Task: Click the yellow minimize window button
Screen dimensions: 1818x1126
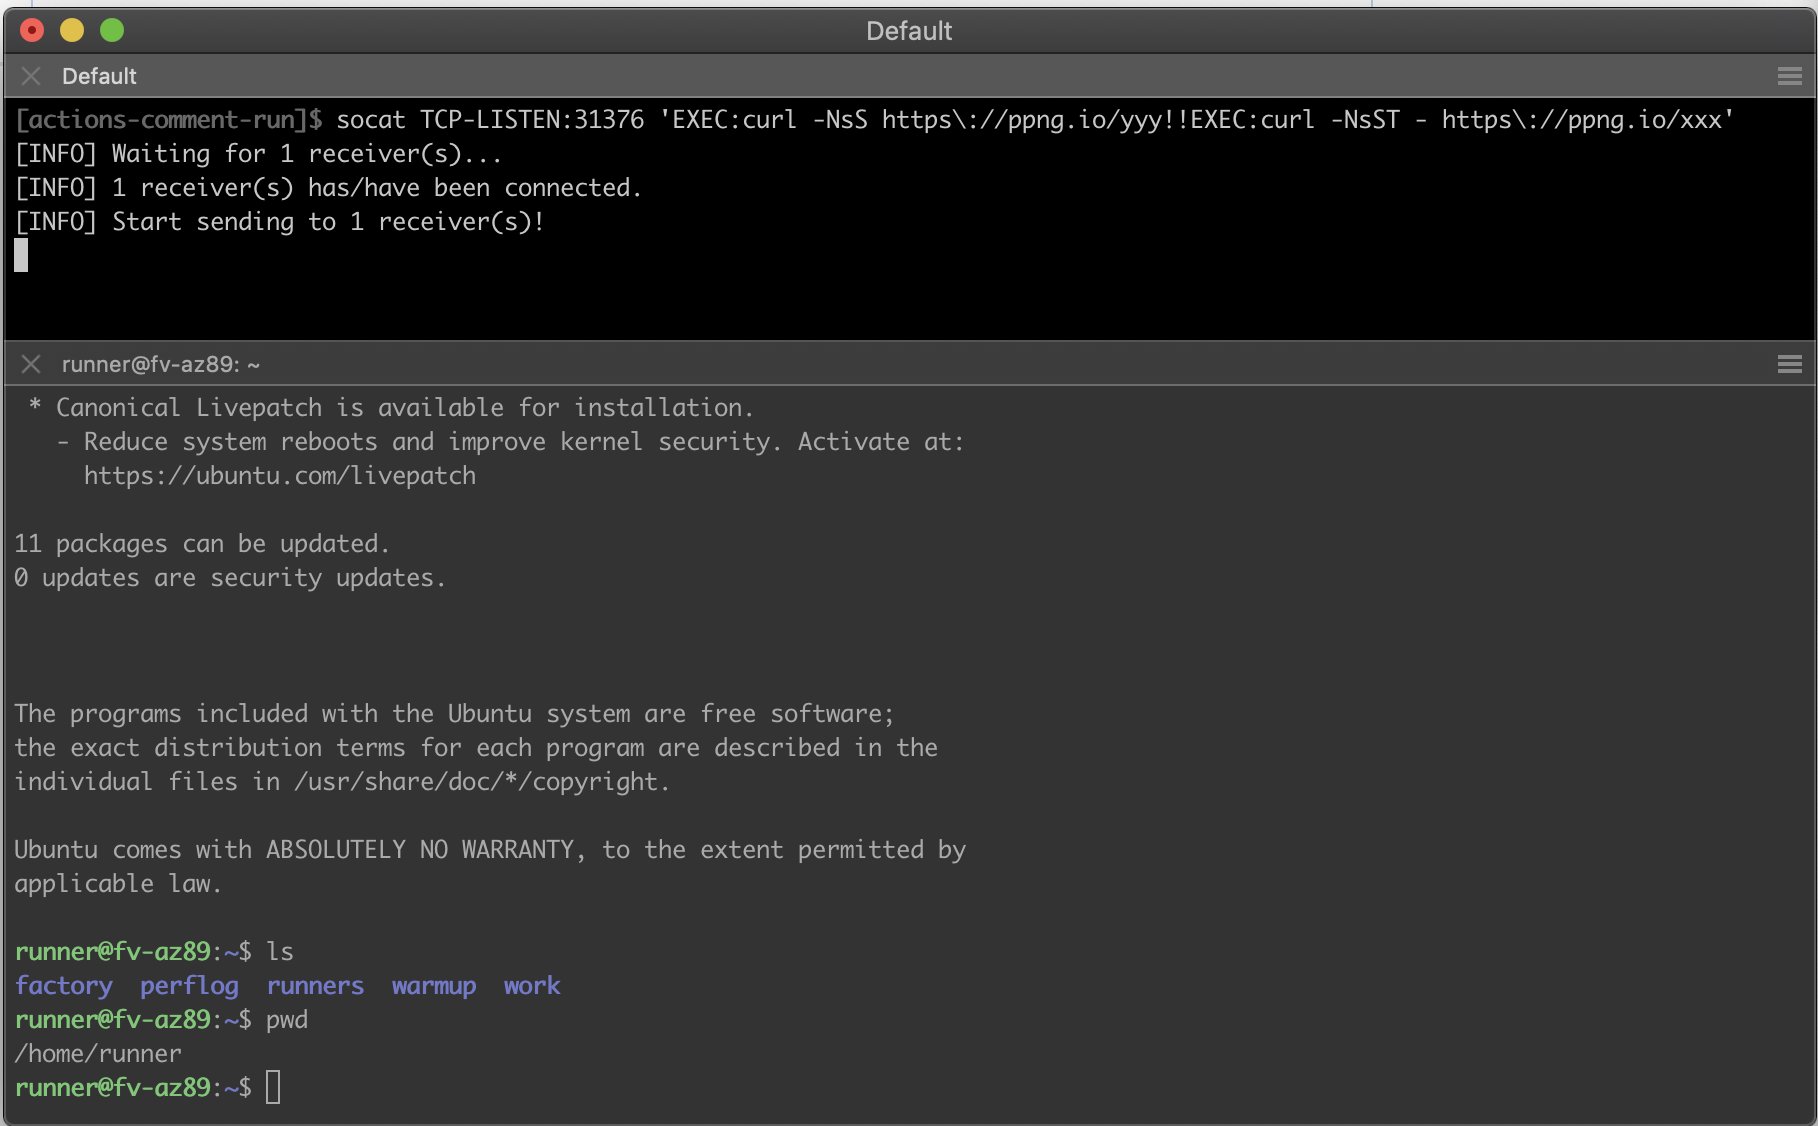Action: (x=72, y=30)
